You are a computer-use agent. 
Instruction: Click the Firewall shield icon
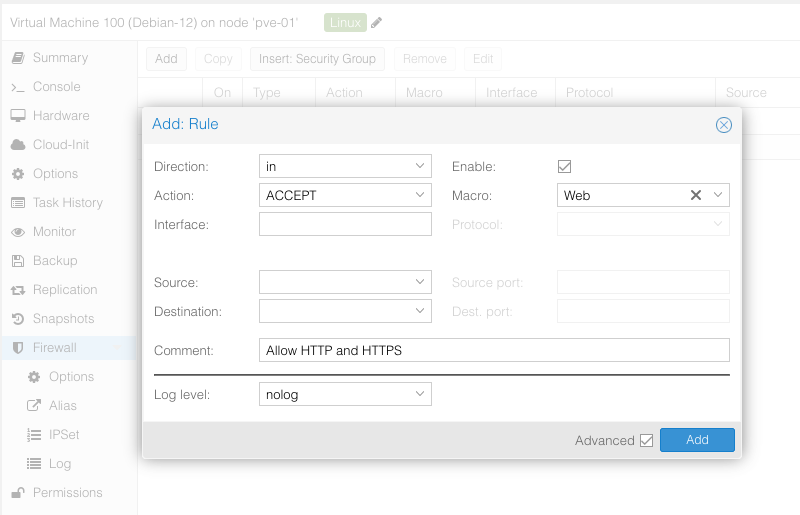click(18, 348)
